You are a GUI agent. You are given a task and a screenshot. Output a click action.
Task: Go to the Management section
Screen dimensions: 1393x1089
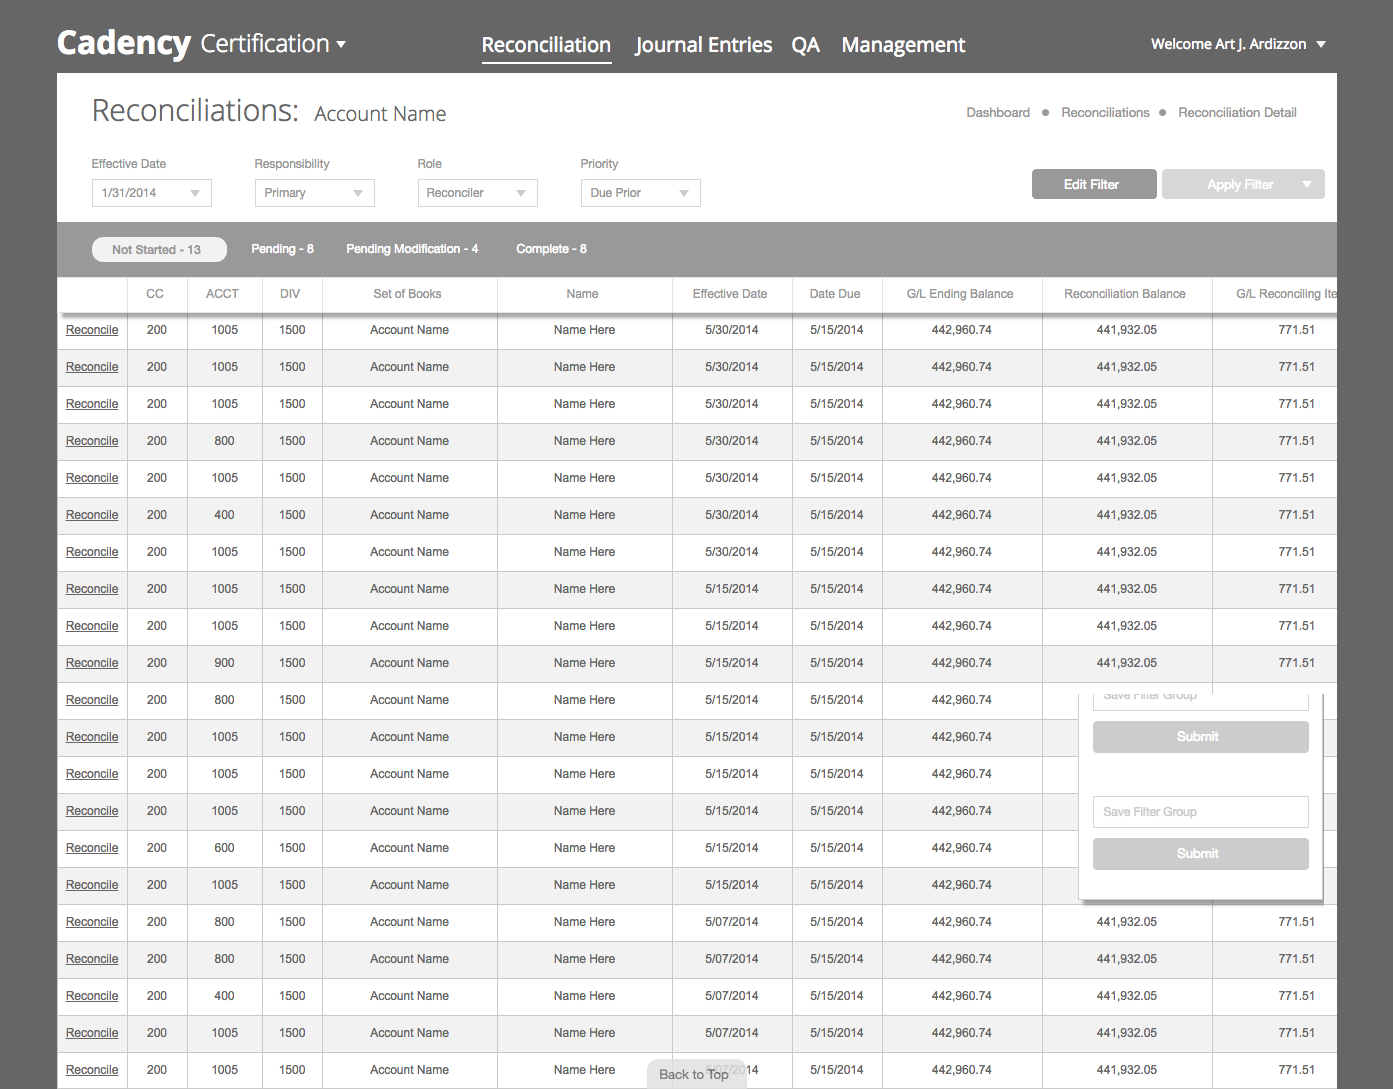click(x=902, y=45)
